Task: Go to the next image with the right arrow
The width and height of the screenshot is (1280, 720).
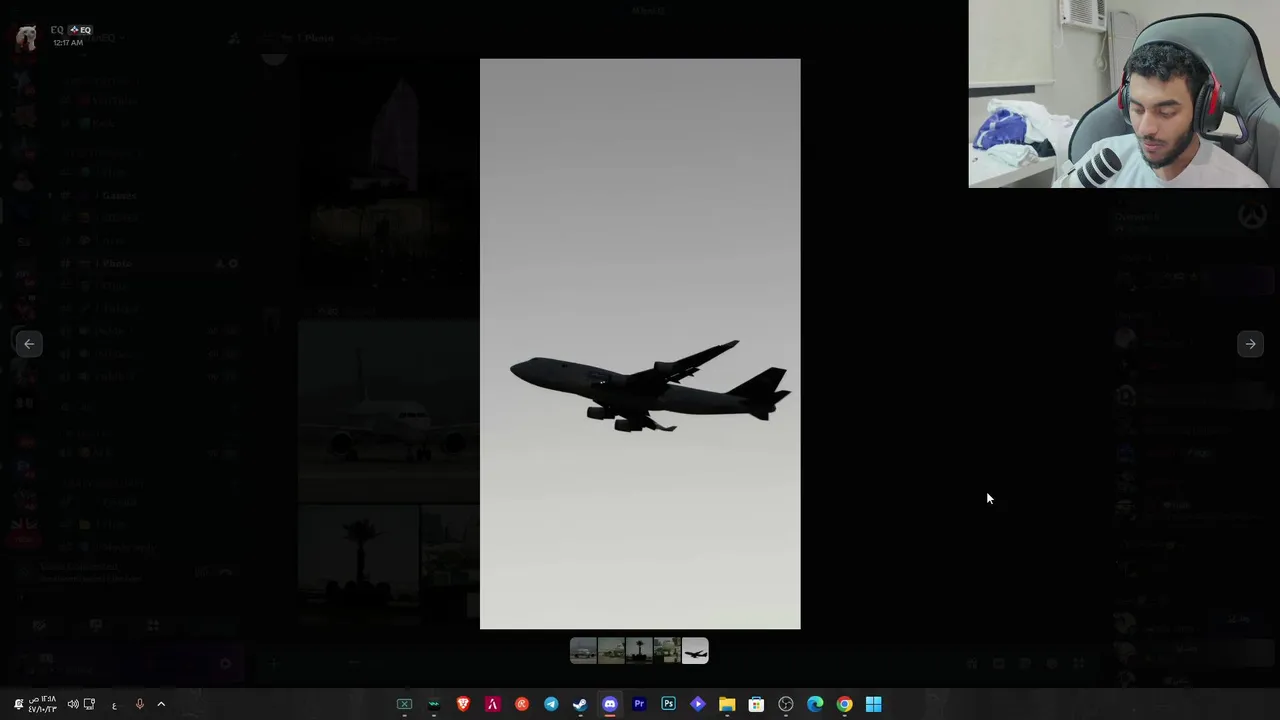Action: (x=1250, y=344)
